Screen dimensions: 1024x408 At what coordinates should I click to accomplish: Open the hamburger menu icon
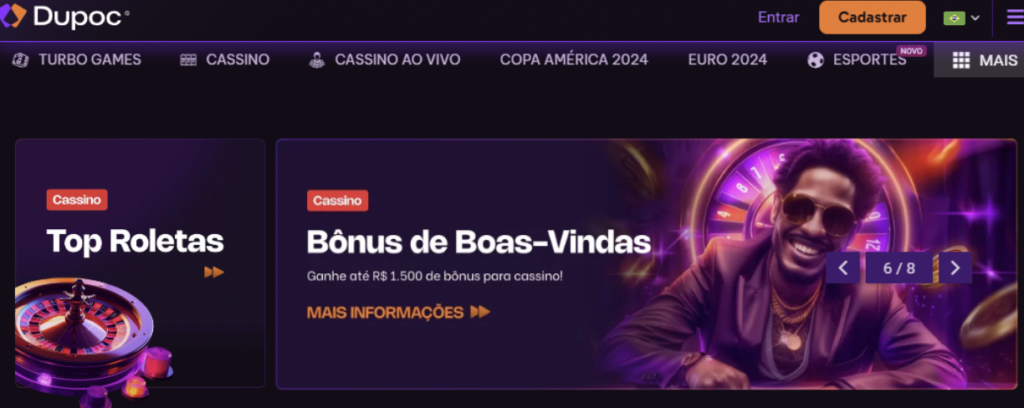point(1015,18)
